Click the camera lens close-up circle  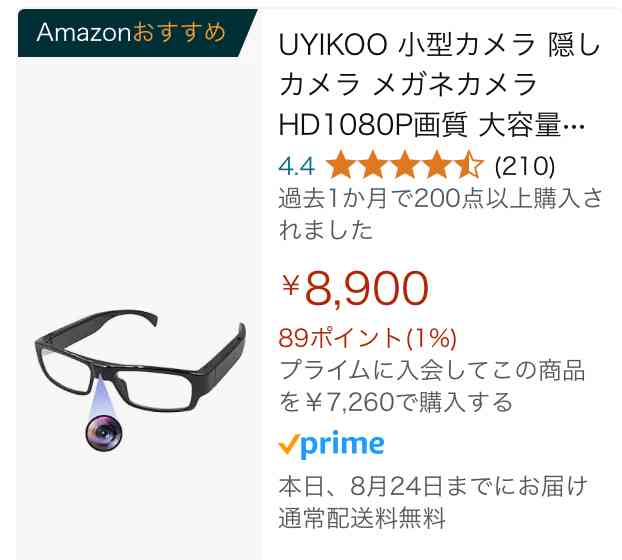104,433
